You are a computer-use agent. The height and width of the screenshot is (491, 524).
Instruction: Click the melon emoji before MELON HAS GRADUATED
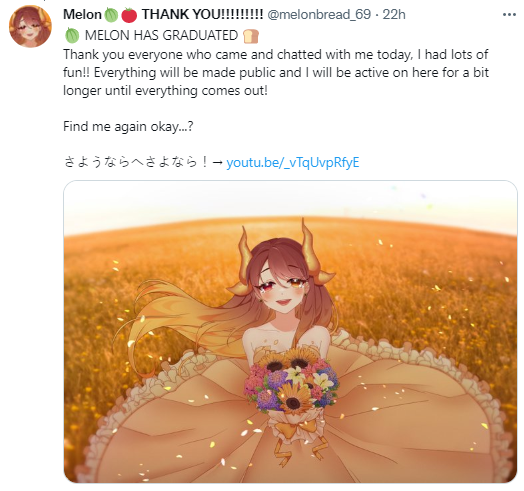pyautogui.click(x=72, y=35)
